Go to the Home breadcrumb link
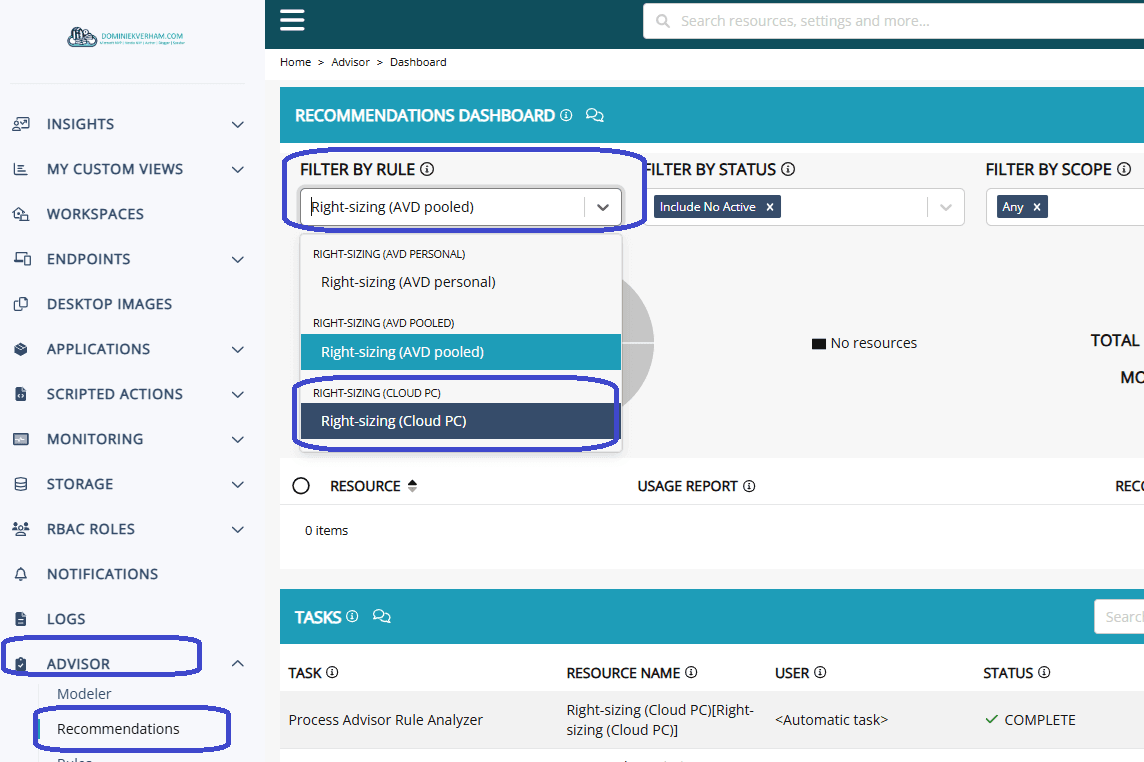Screen dimensions: 1144x762 295,62
